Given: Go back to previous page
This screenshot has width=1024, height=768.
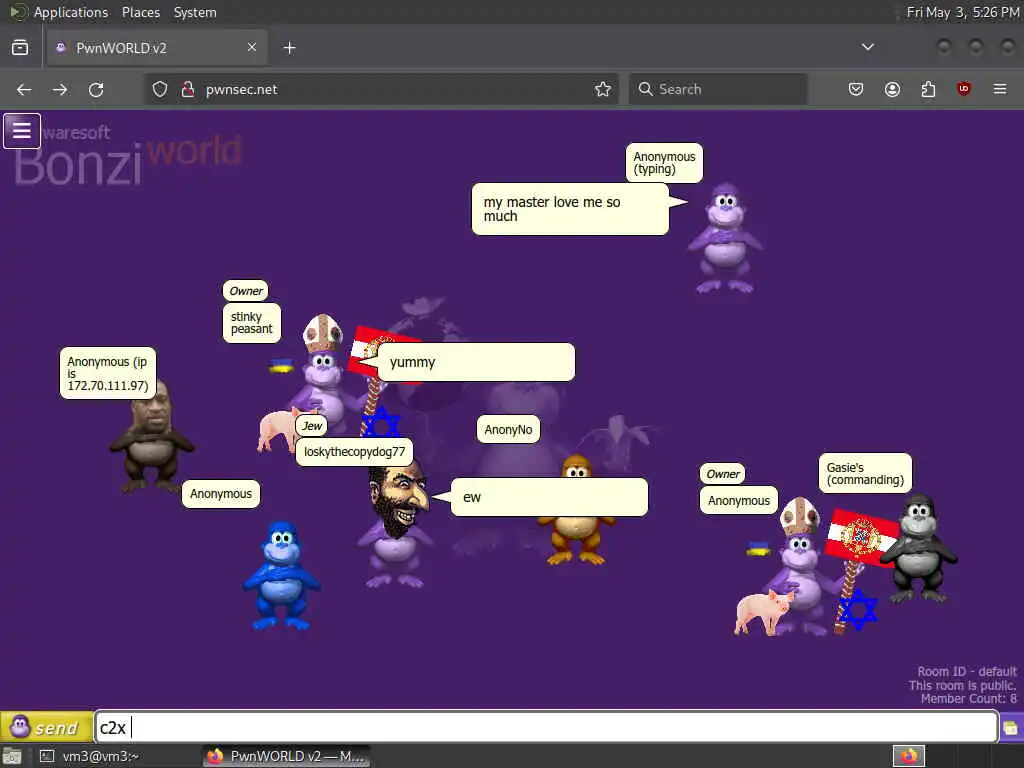Looking at the screenshot, I should point(24,89).
